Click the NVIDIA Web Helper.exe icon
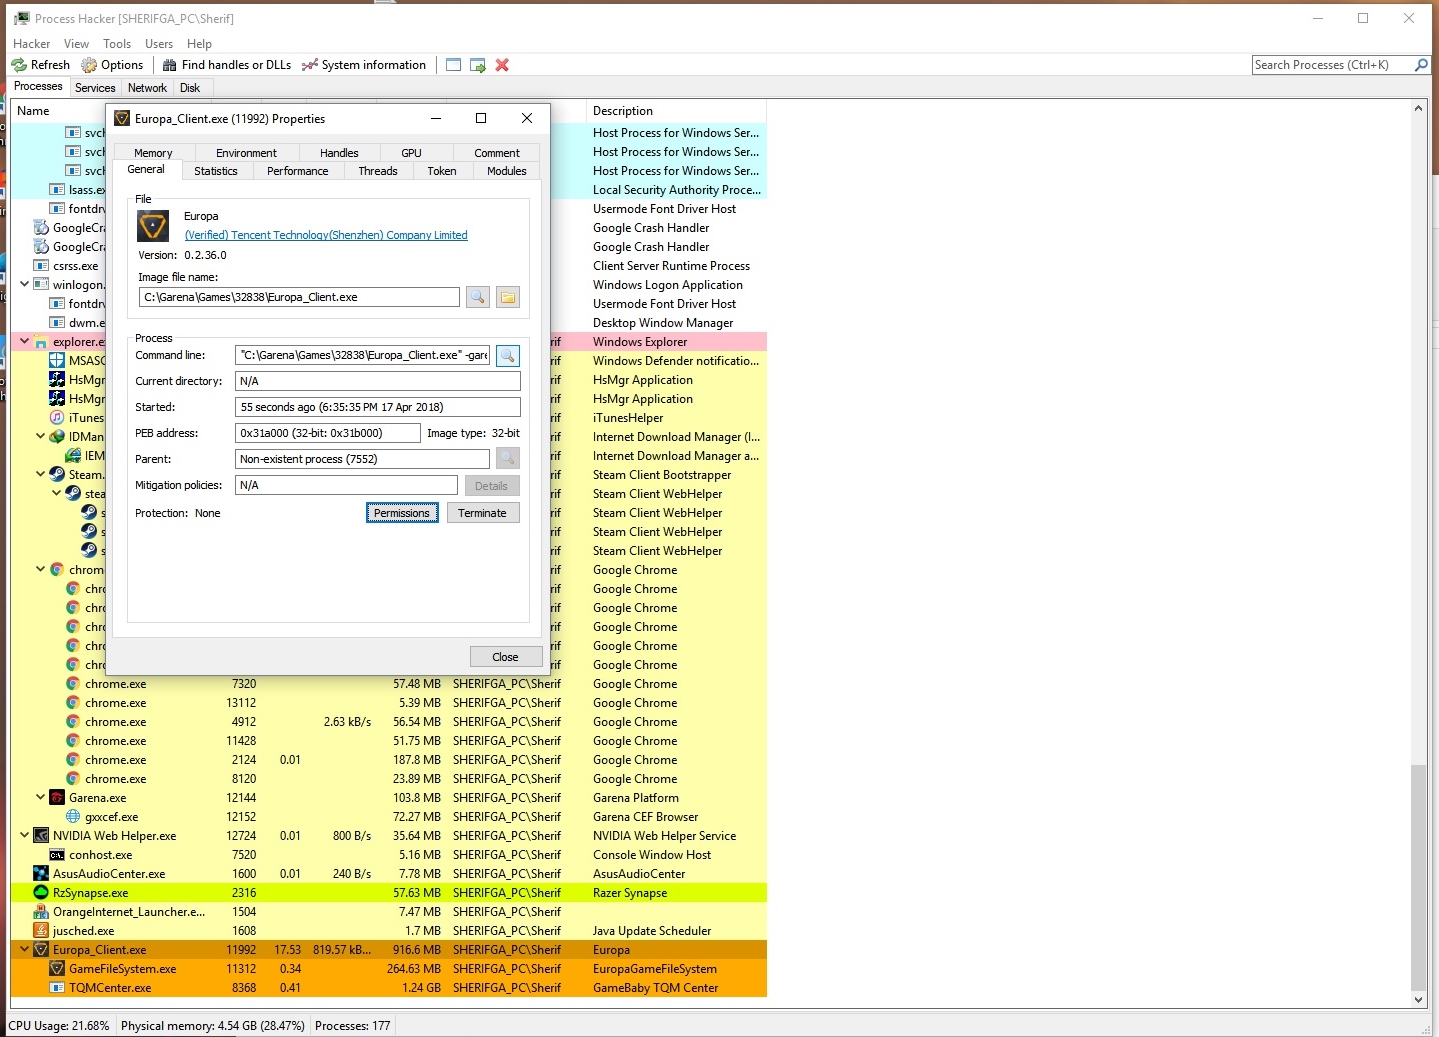Screen dimensions: 1439x1037 41,836
